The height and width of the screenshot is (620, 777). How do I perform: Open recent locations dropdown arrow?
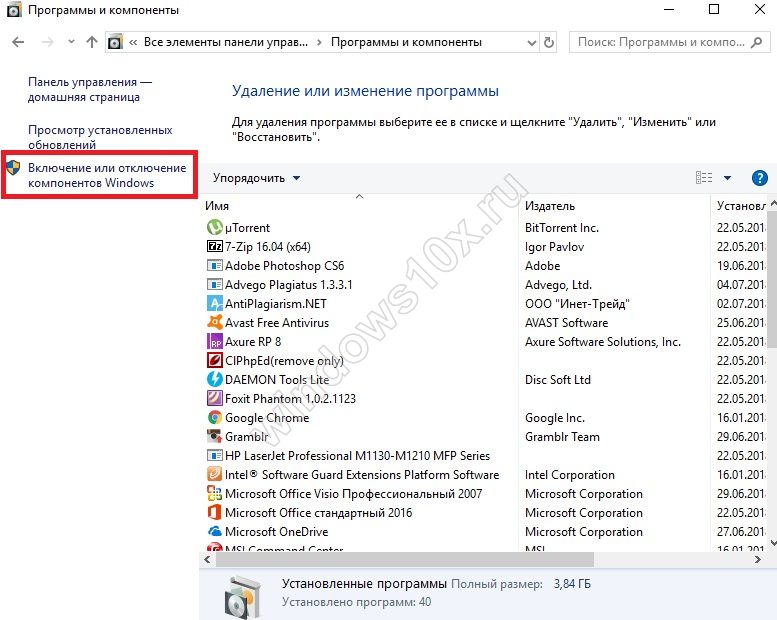coord(71,42)
